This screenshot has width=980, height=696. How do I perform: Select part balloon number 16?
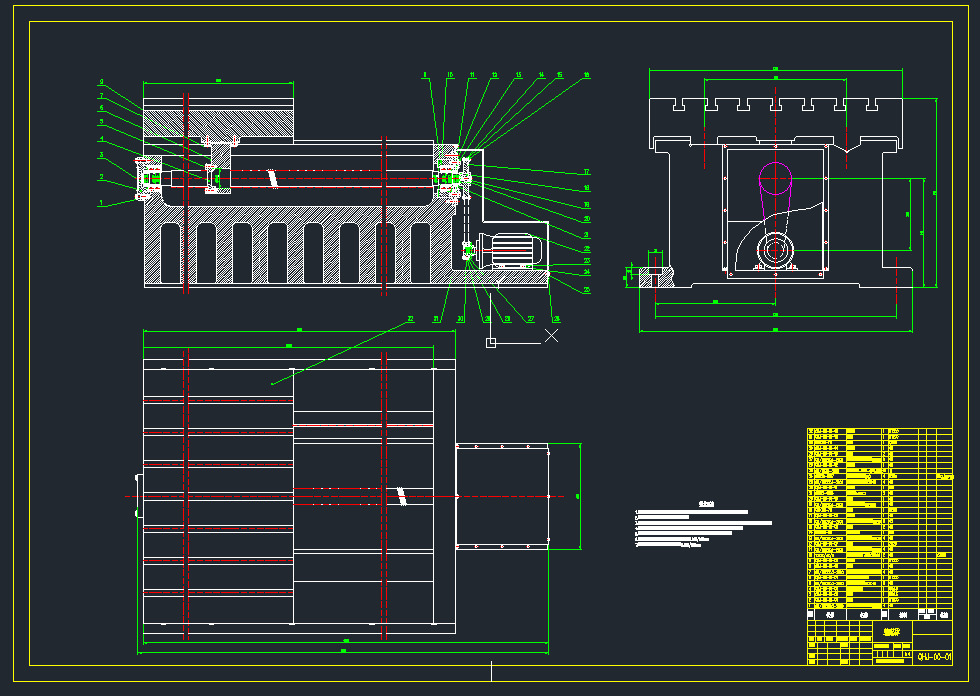click(586, 75)
